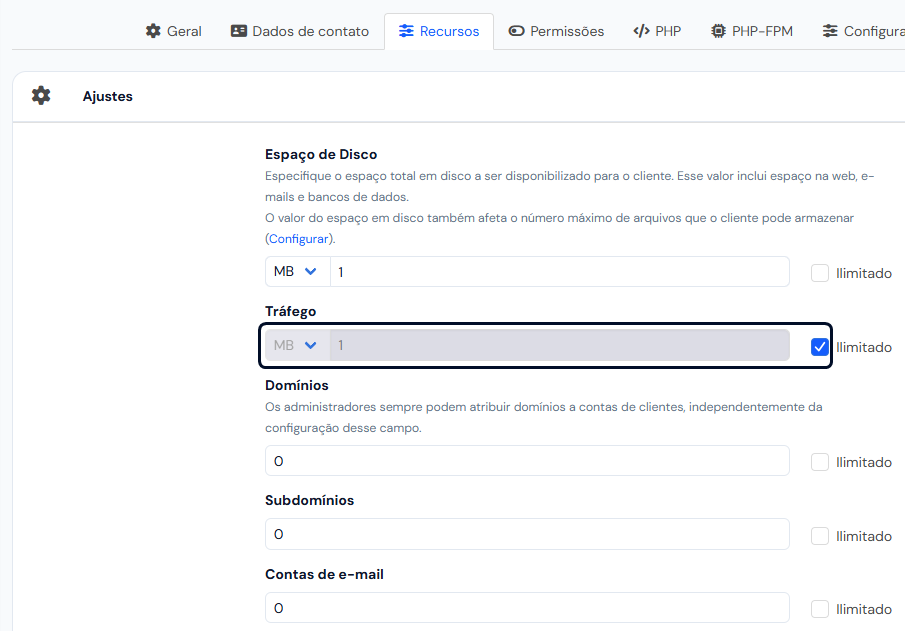
Task: Click the Subdomínios label
Action: [x=309, y=500]
